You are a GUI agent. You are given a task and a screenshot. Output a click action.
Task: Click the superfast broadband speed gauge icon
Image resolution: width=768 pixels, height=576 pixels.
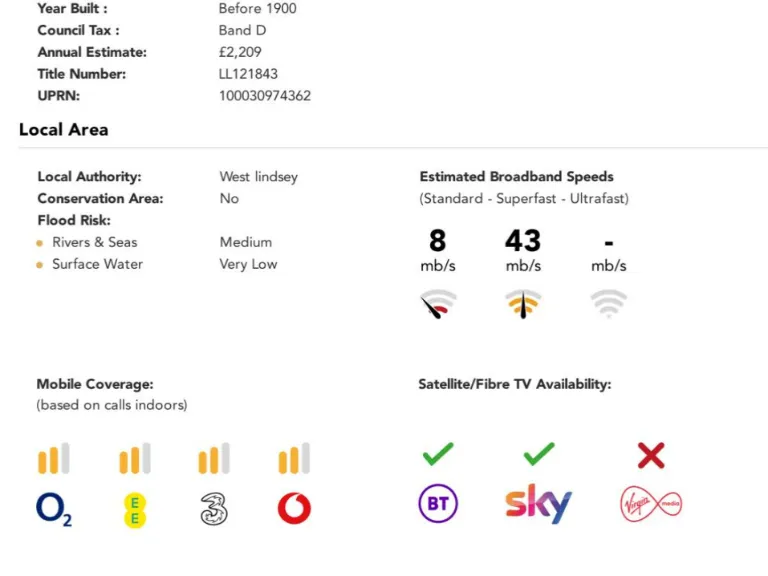(x=523, y=304)
